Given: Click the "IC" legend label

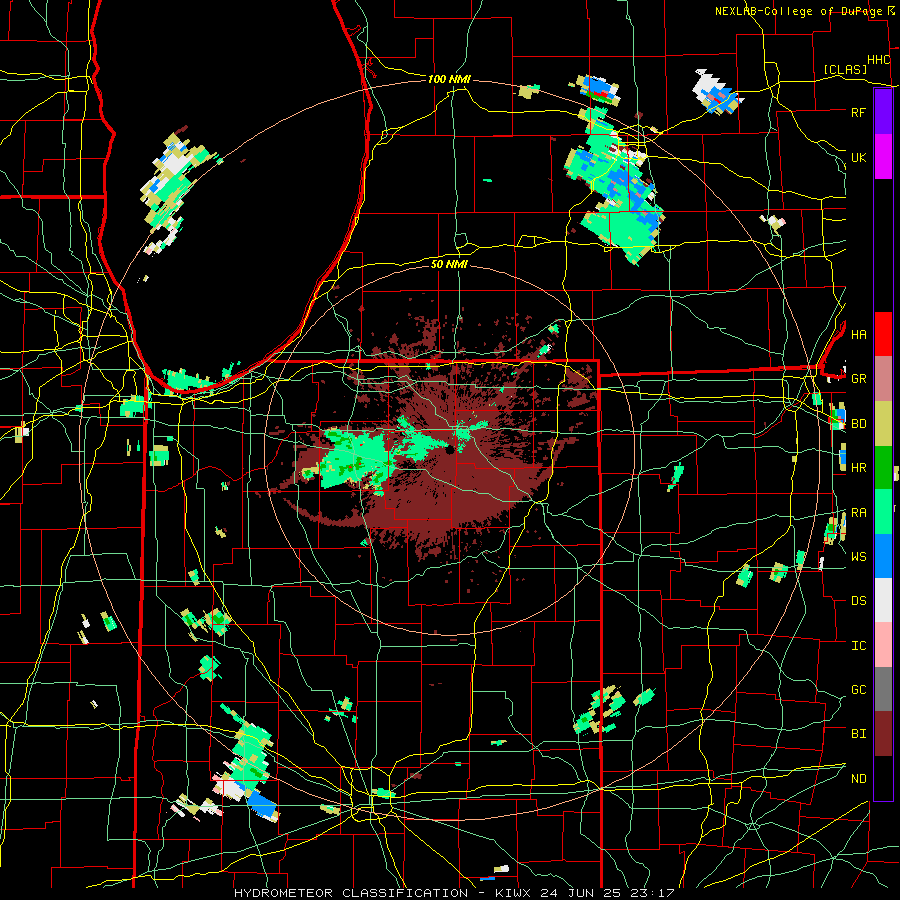Looking at the screenshot, I should (858, 646).
